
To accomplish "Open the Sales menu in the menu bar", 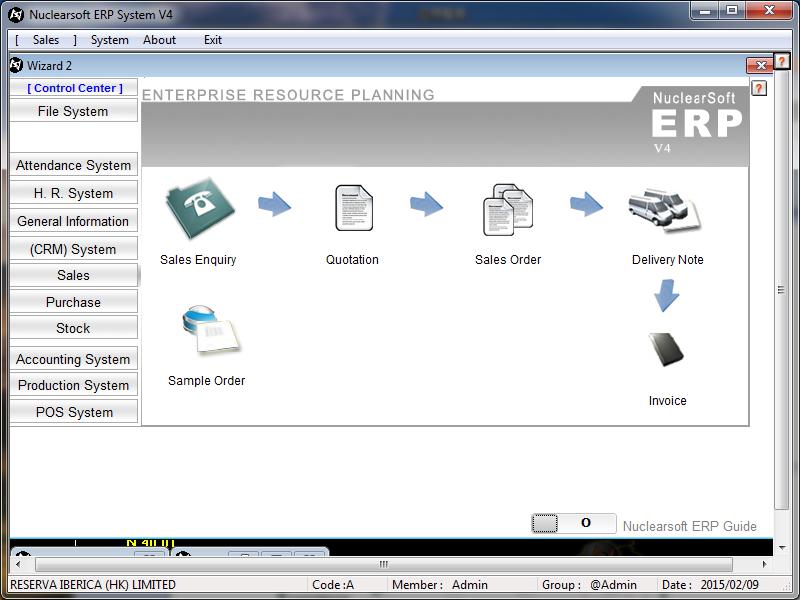I will click(x=46, y=40).
